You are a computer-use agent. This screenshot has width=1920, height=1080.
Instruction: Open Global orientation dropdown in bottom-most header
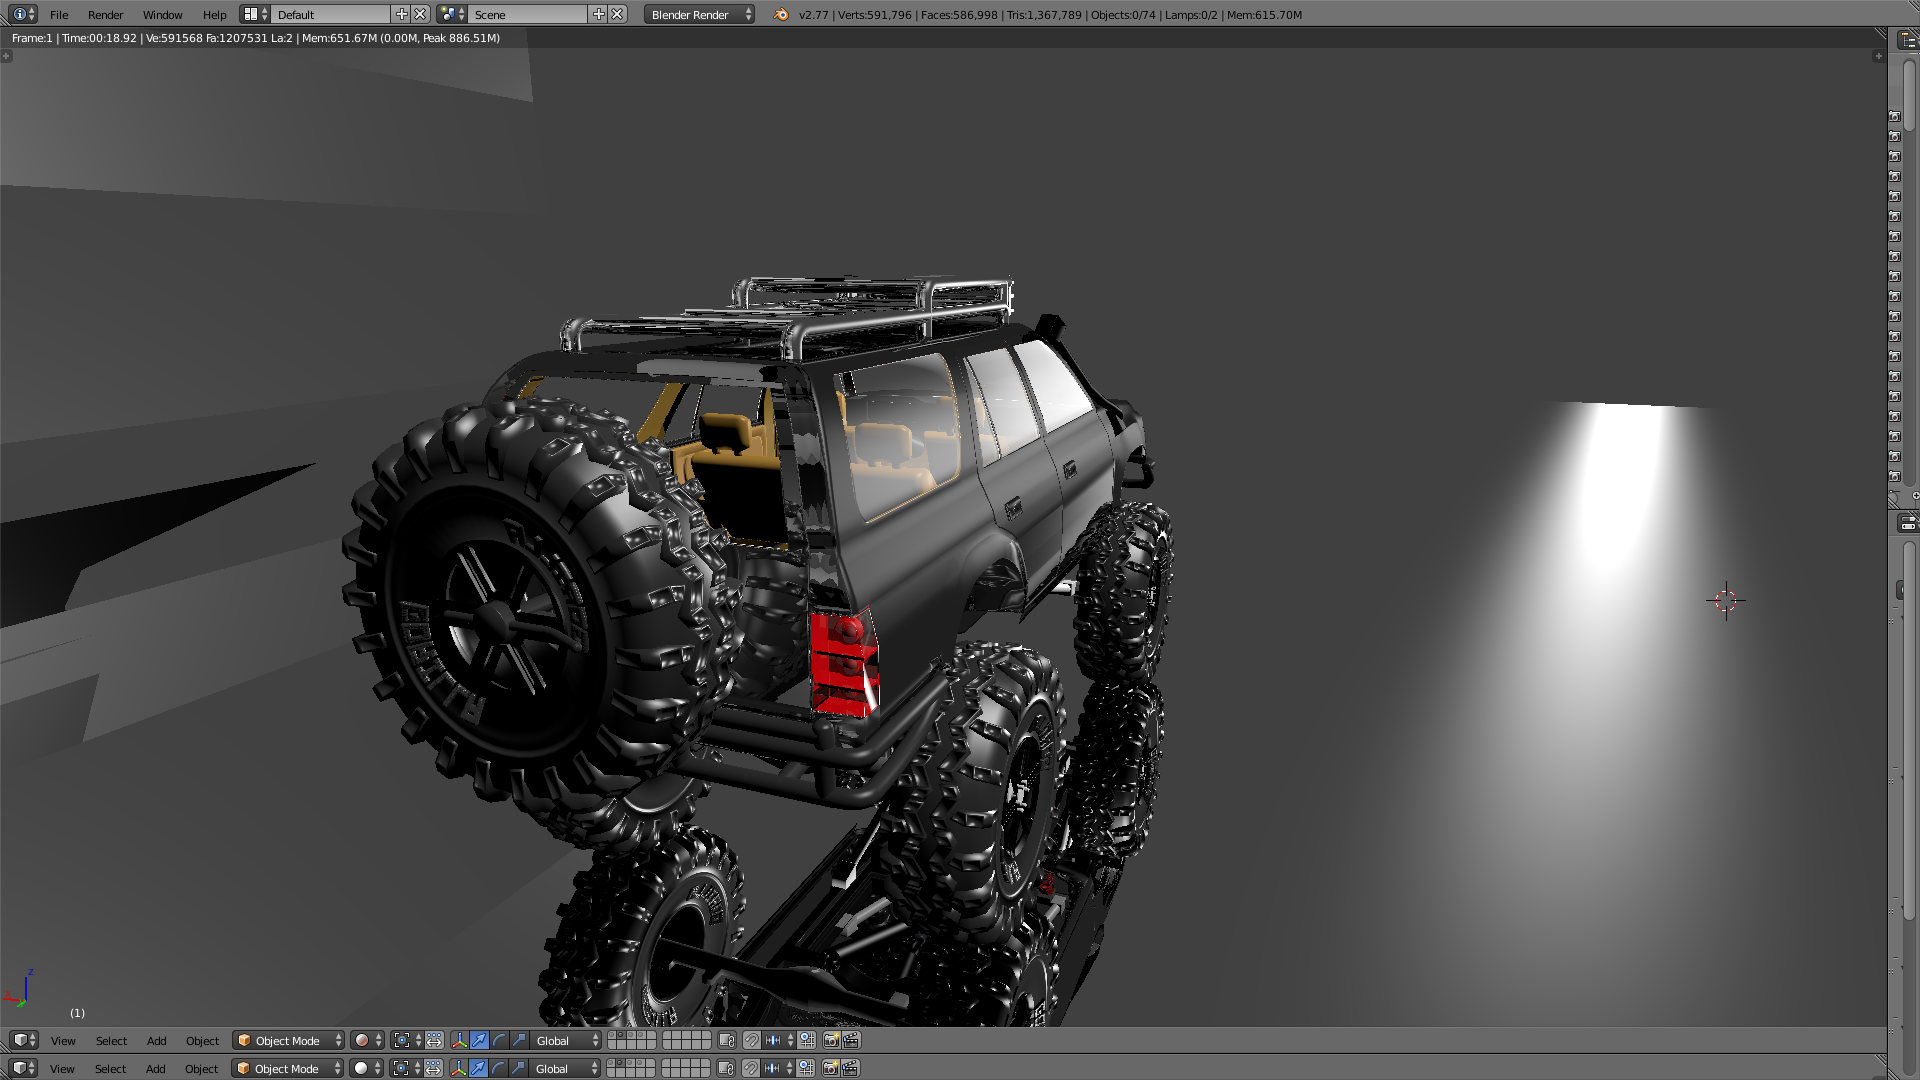tap(566, 1068)
